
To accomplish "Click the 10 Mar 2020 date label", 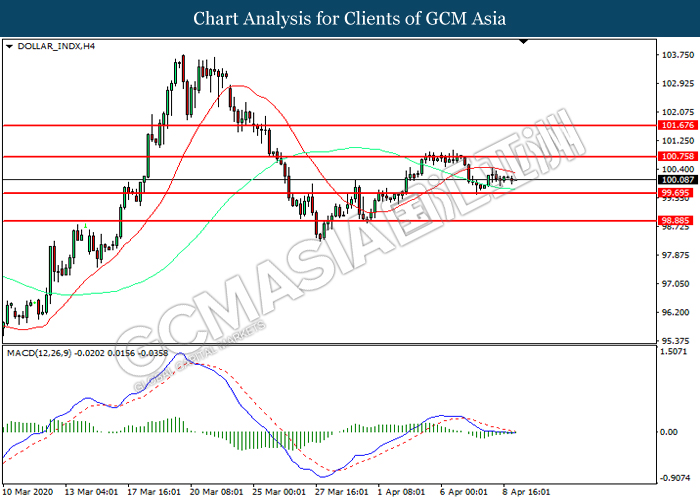I will (28, 492).
